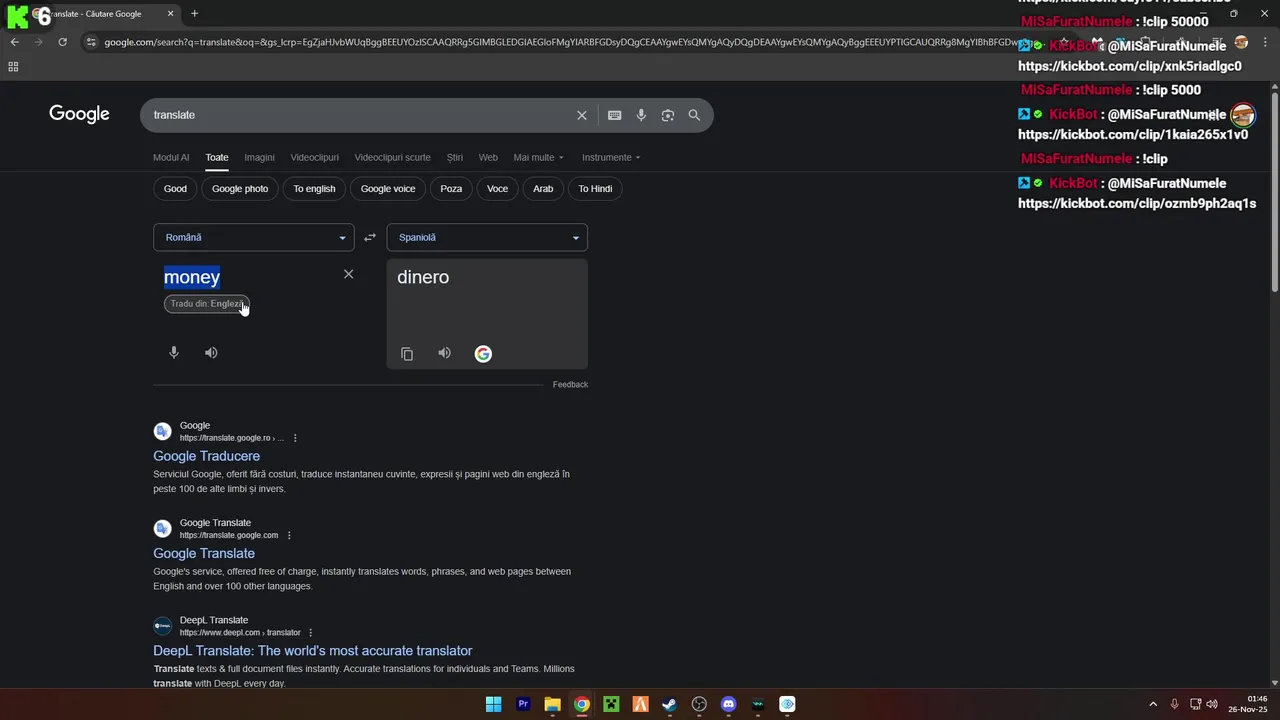Open kickbot clip link ozmb9ph2aq1s in chat
The image size is (1280, 720).
click(x=1137, y=203)
